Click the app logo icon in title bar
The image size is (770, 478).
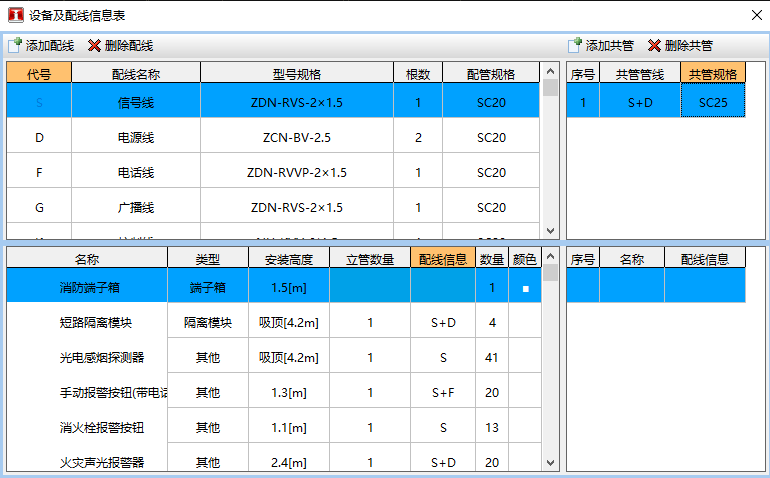click(15, 15)
